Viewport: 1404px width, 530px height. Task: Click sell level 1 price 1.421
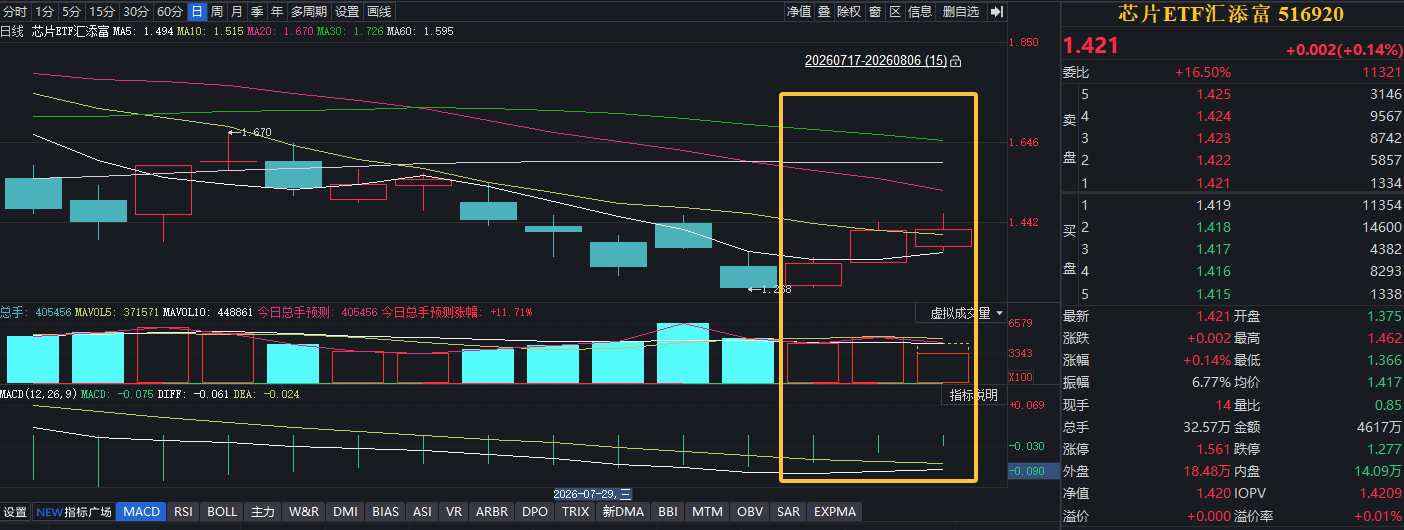coord(1214,182)
